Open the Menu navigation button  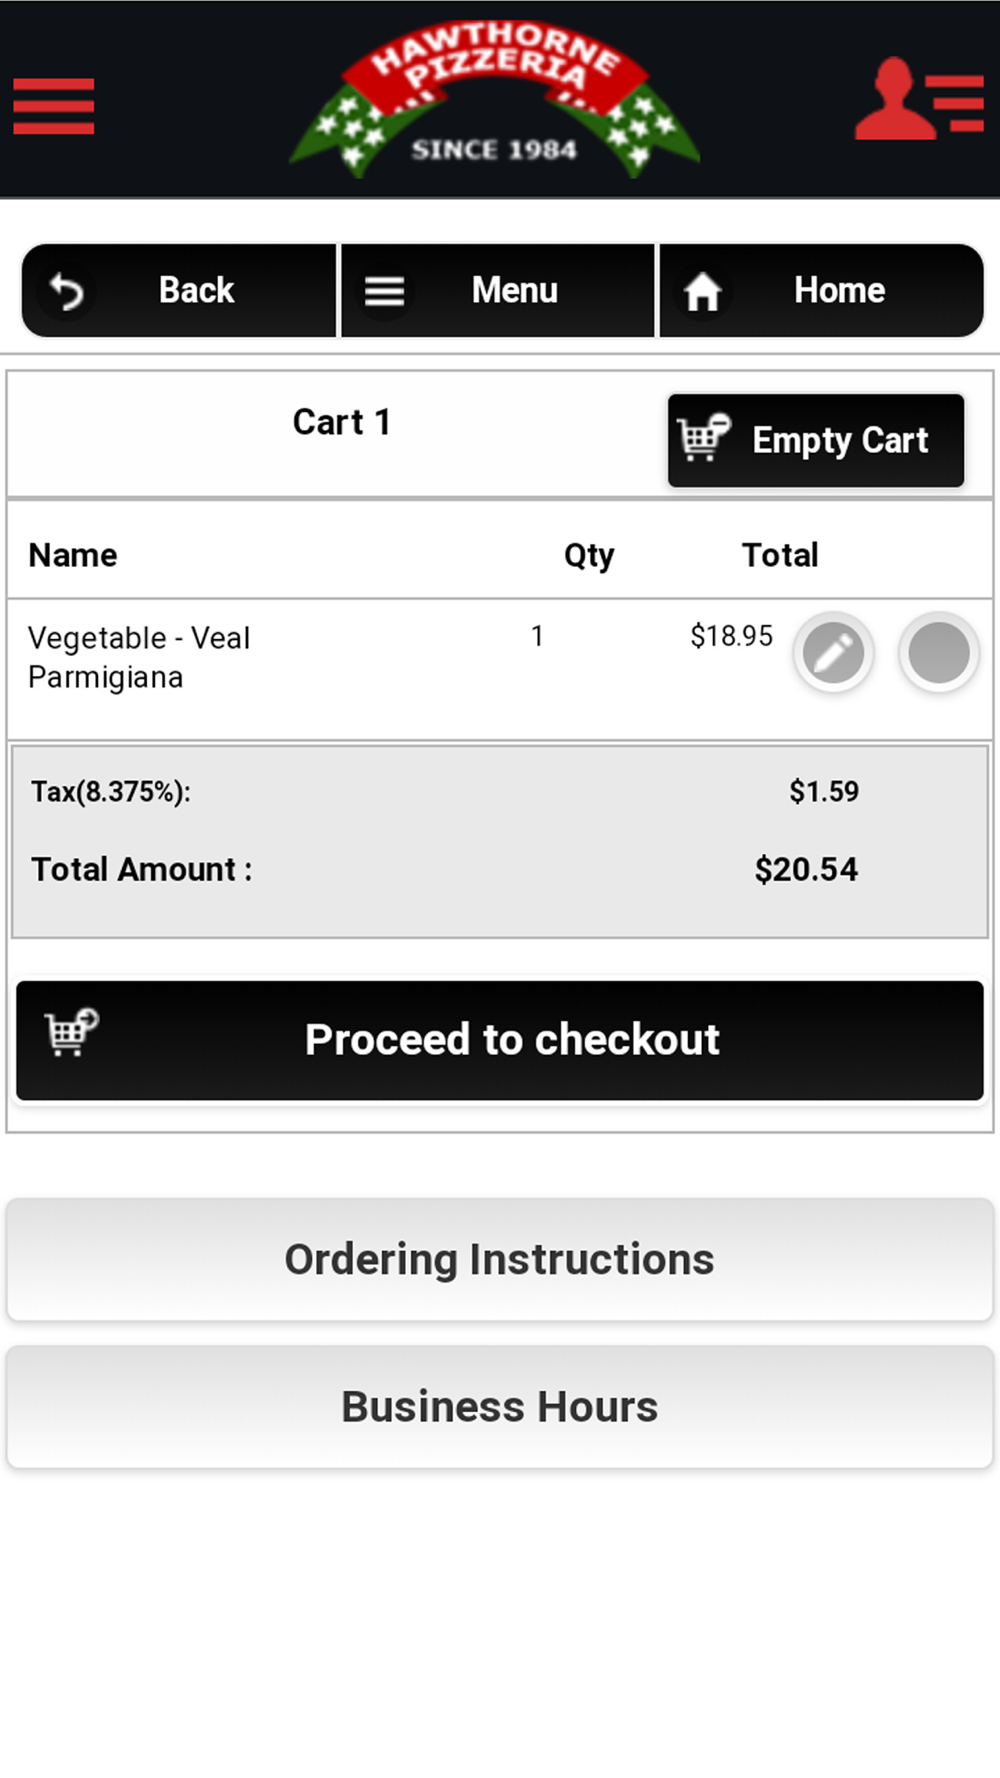[498, 291]
